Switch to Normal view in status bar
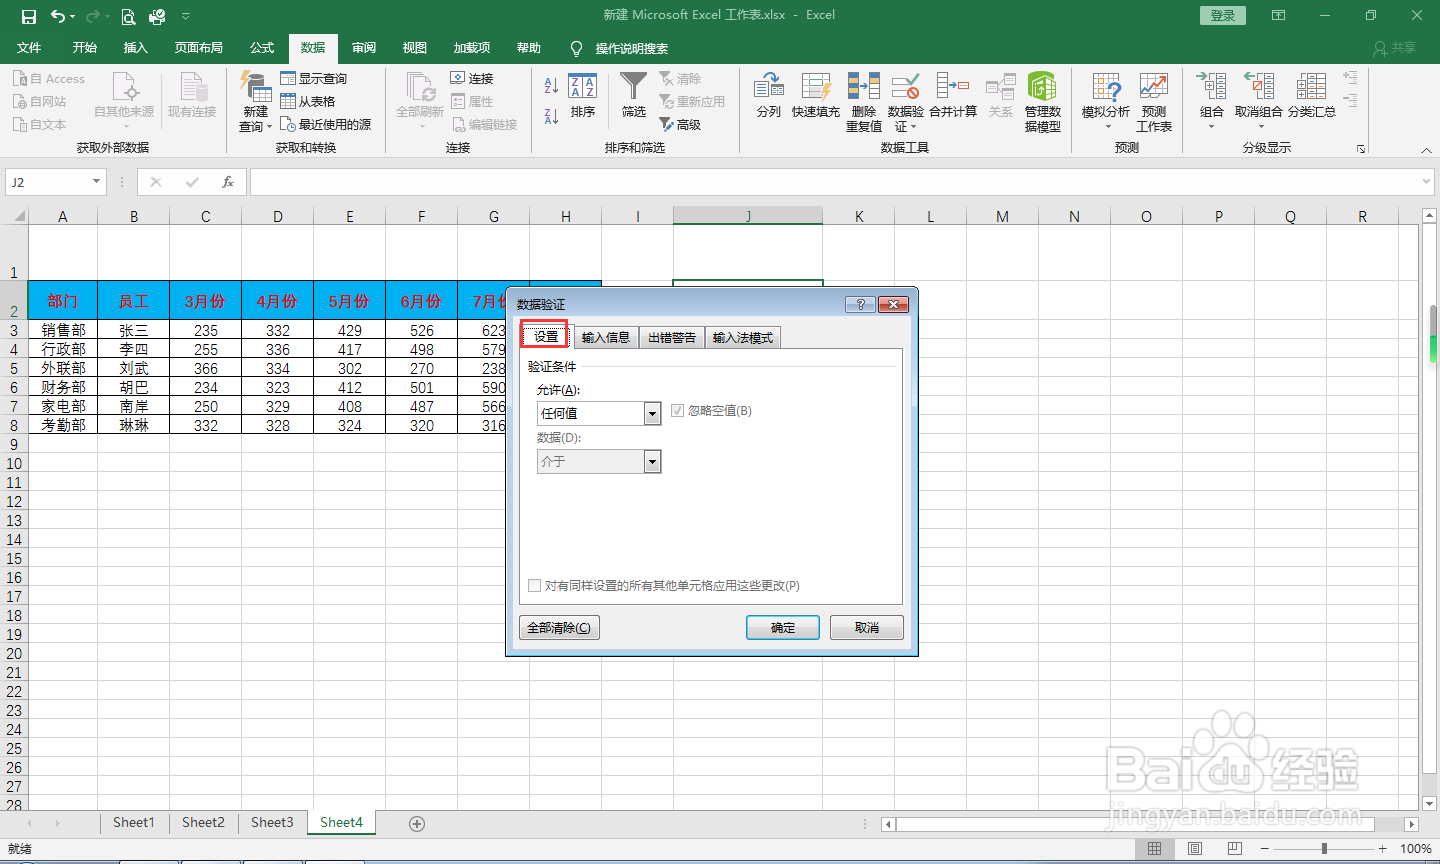The image size is (1440, 864). coord(1155,848)
